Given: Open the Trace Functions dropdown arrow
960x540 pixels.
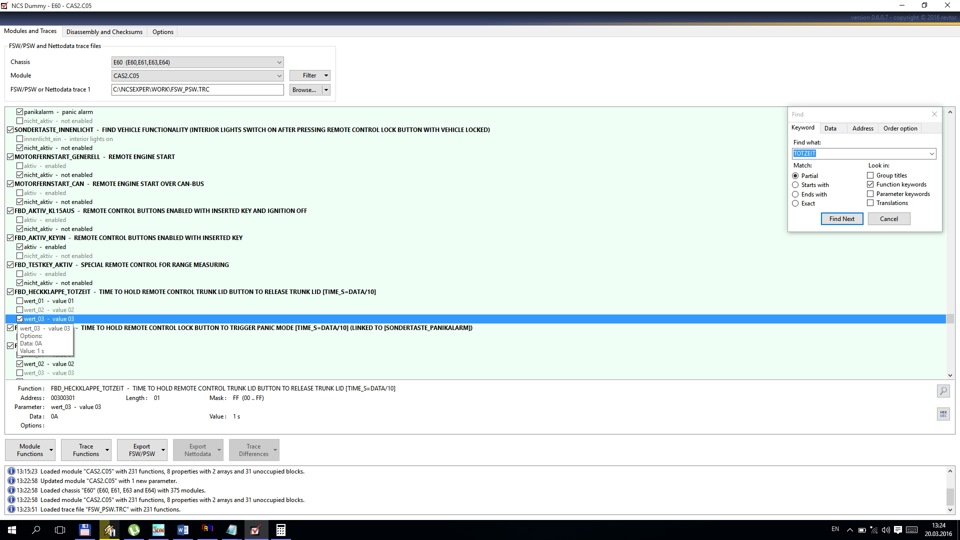Looking at the screenshot, I should coord(107,450).
